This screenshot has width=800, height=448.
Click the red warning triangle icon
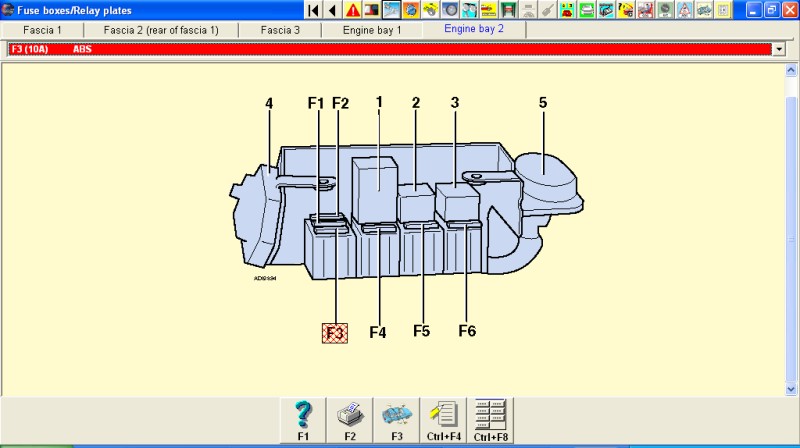click(353, 10)
